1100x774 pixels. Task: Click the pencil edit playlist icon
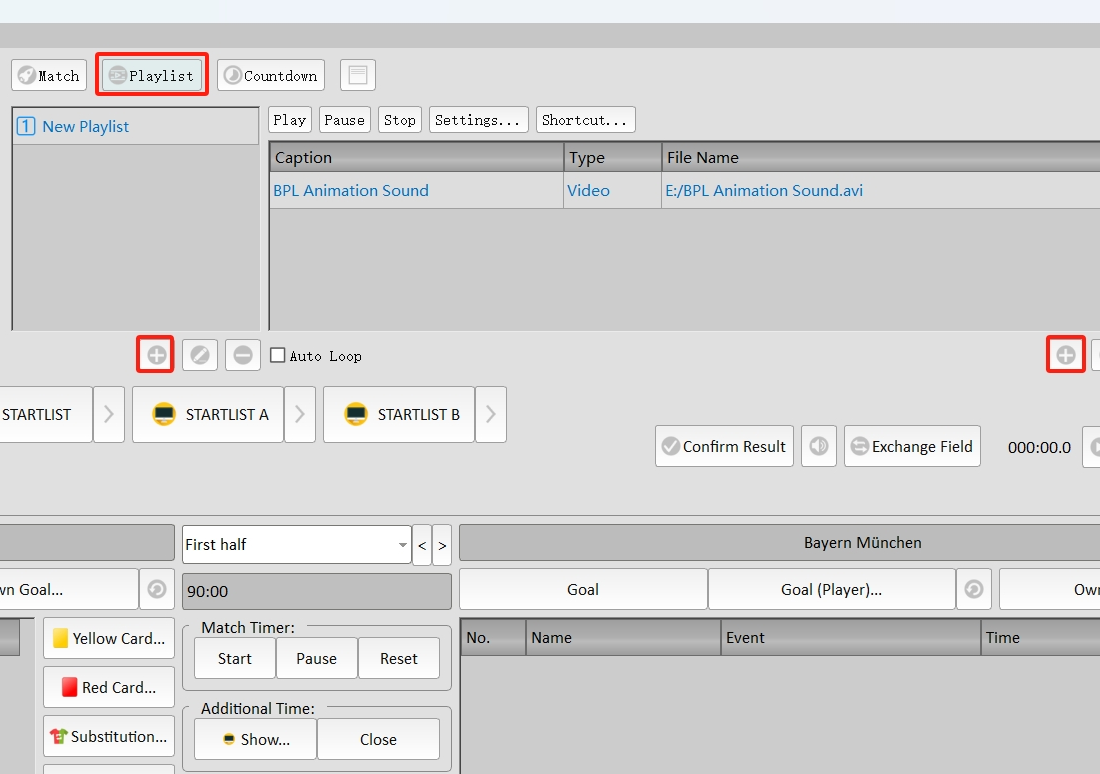(199, 355)
